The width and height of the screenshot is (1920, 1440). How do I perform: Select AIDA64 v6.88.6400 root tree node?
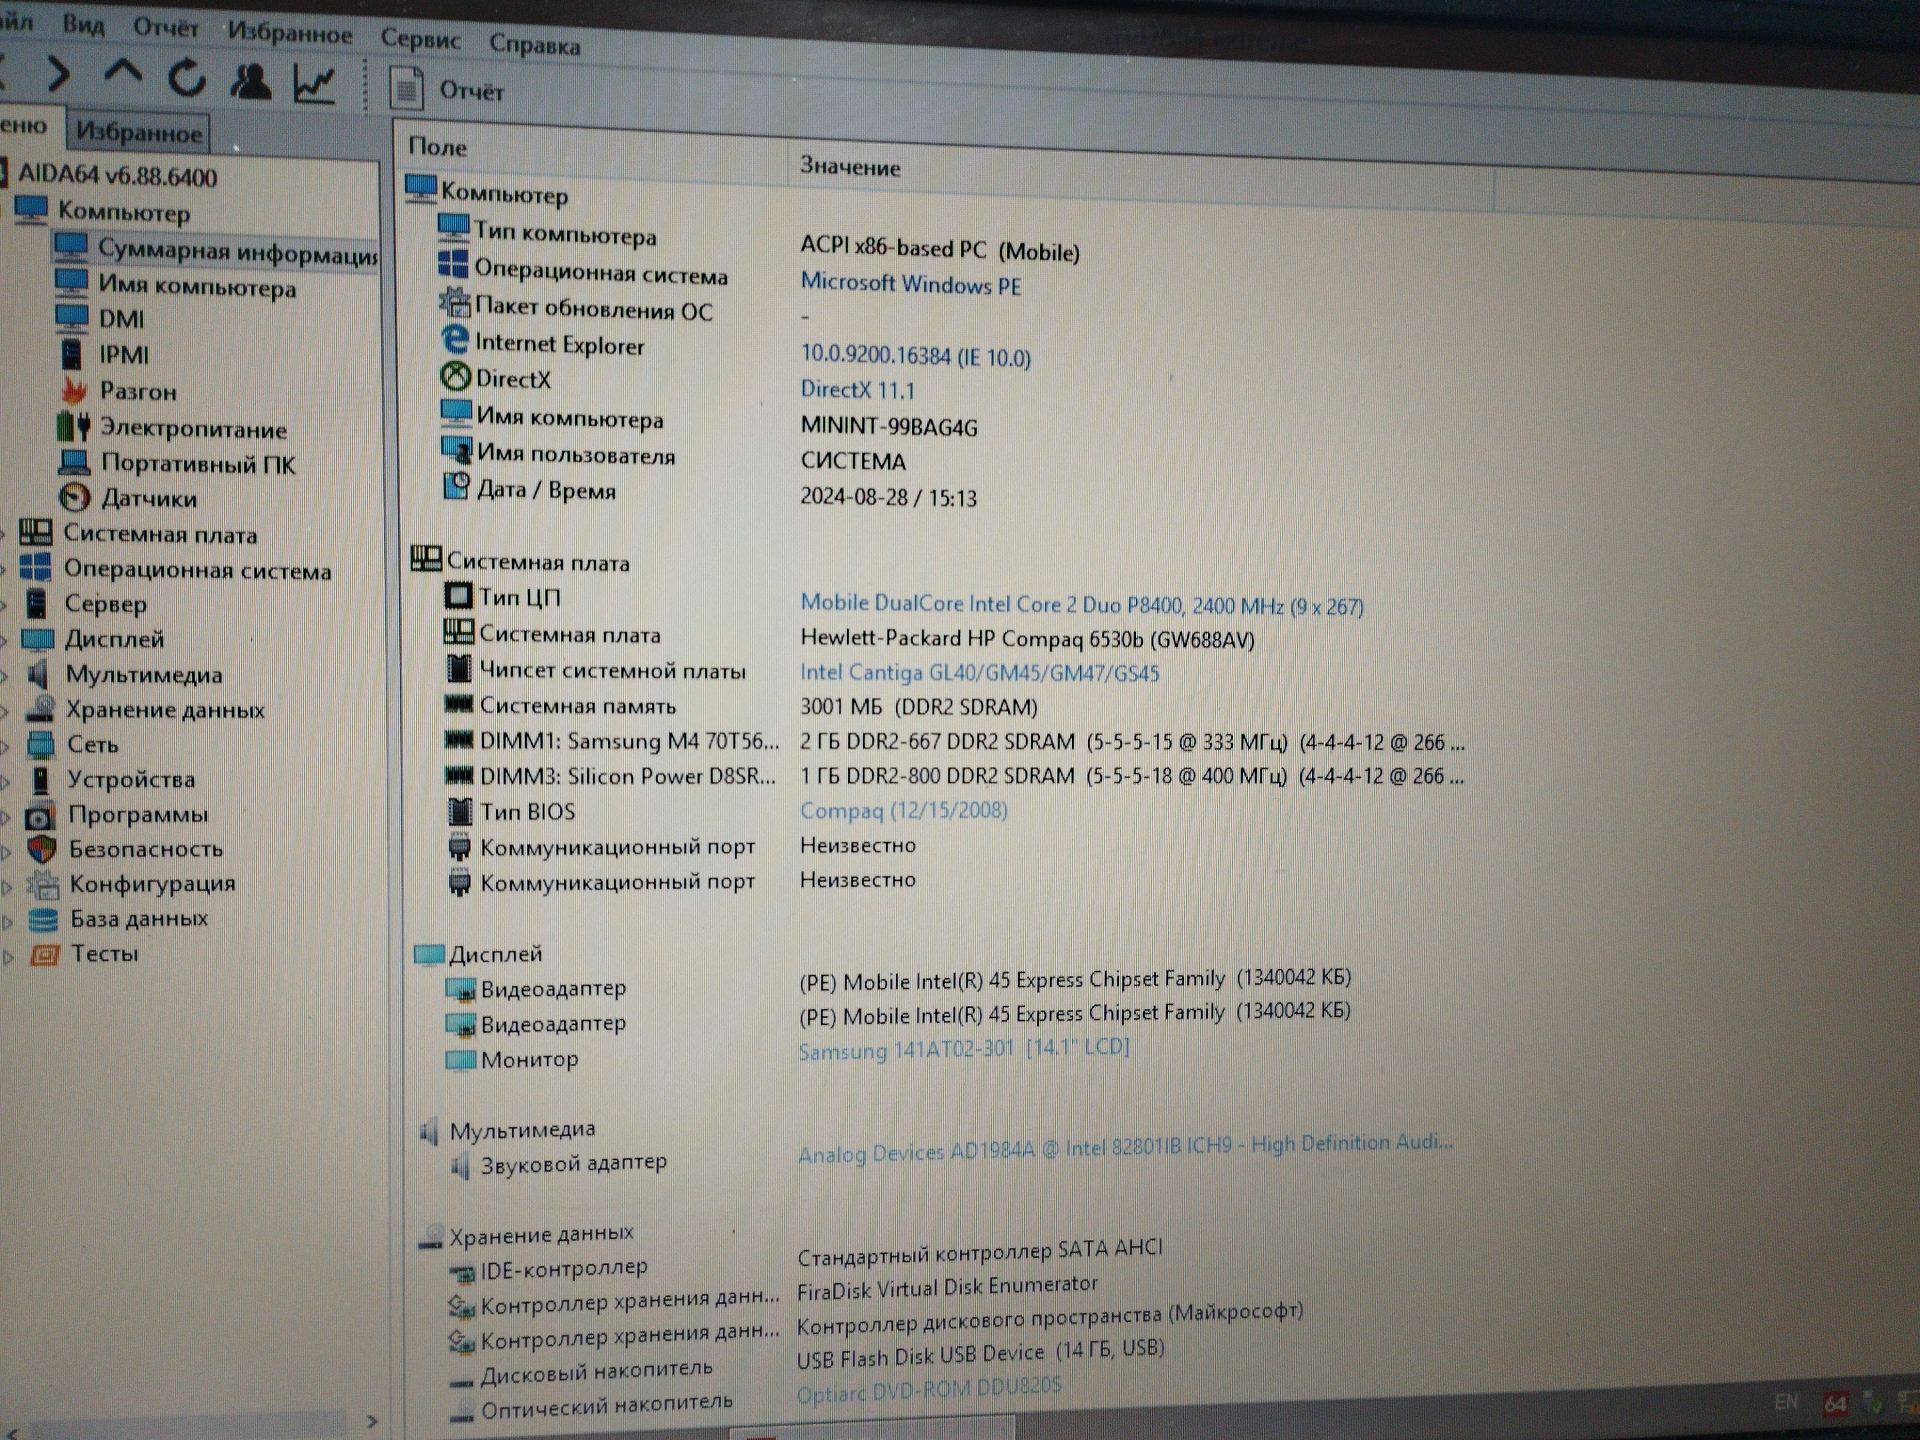click(x=117, y=176)
